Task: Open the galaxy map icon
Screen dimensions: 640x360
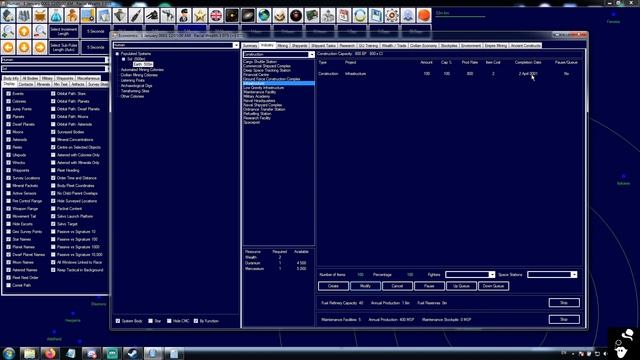Action: coord(248,16)
